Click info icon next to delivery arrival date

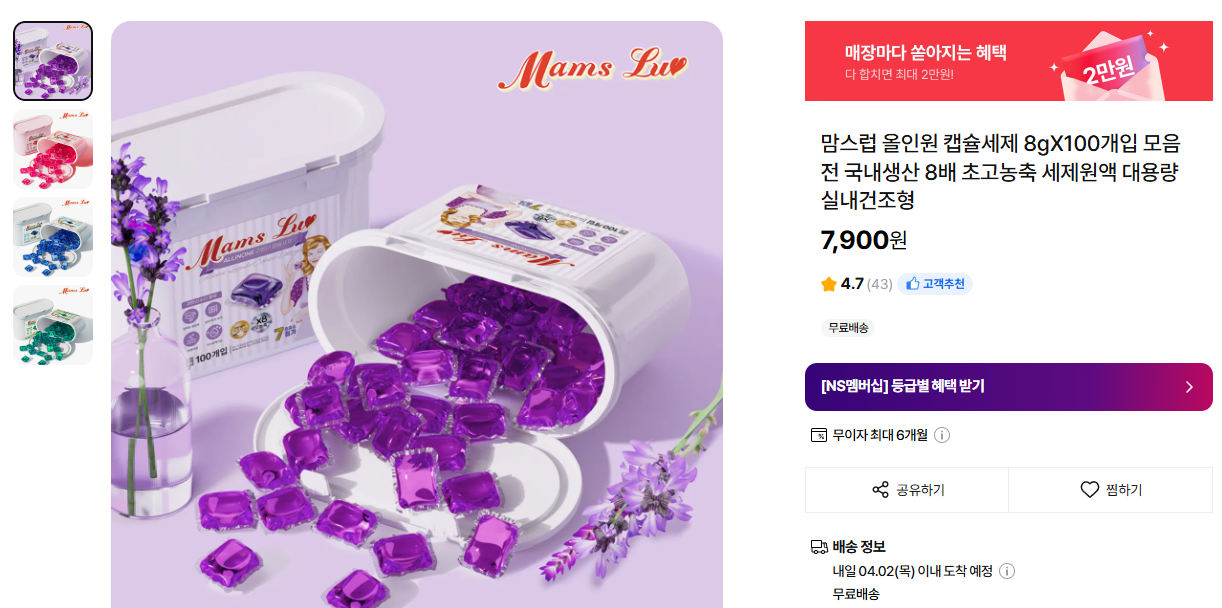pos(1007,571)
